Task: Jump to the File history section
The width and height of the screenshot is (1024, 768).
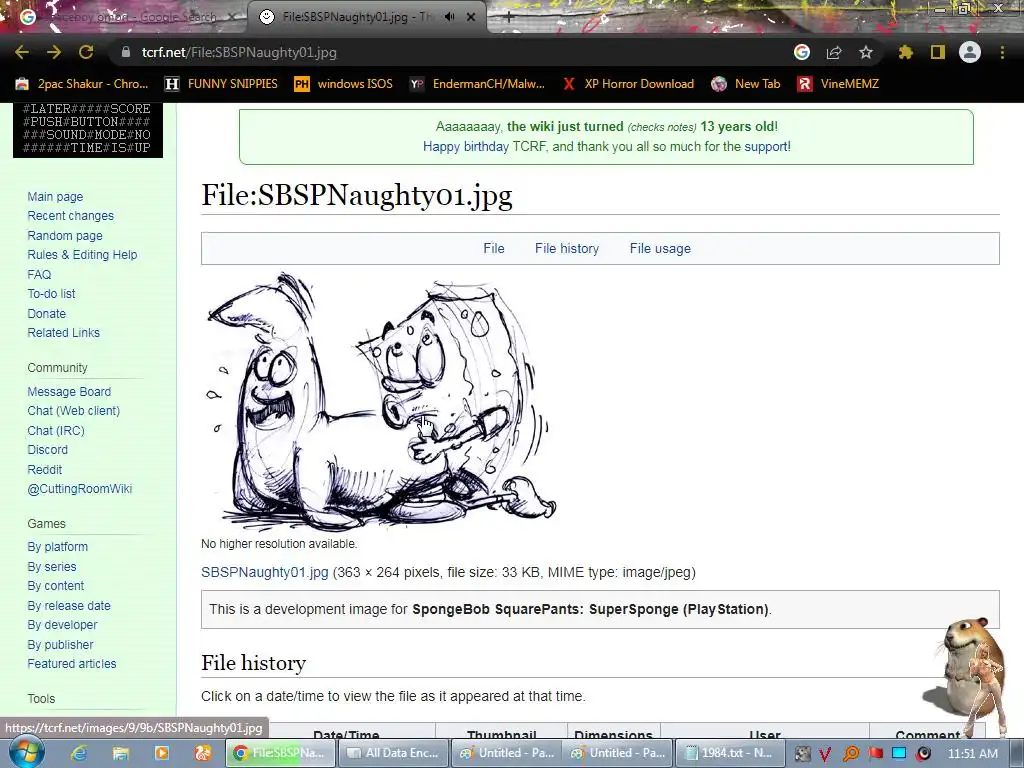Action: pyautogui.click(x=567, y=248)
